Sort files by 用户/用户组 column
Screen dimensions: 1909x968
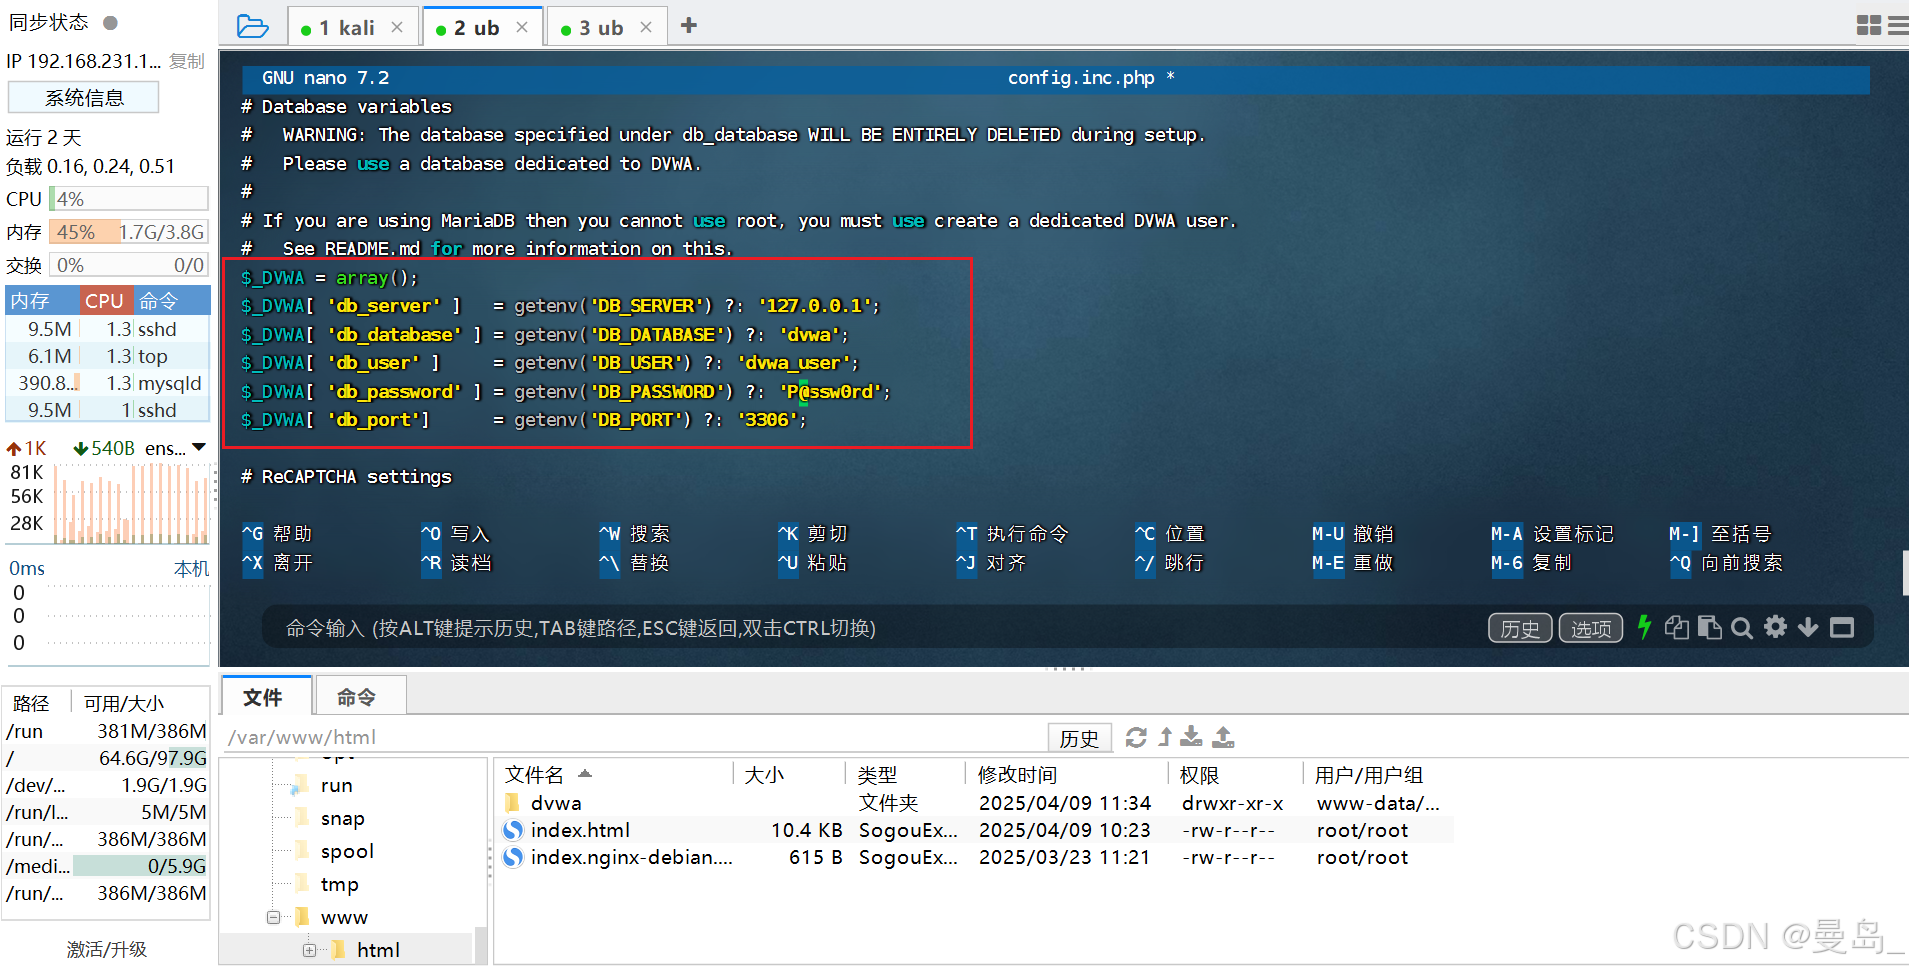(x=1369, y=775)
